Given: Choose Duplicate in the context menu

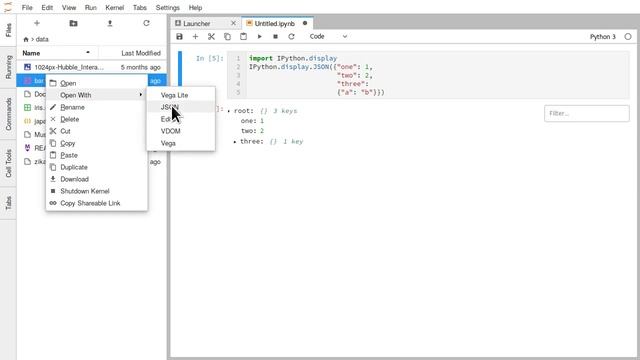Looking at the screenshot, I should tap(97, 167).
